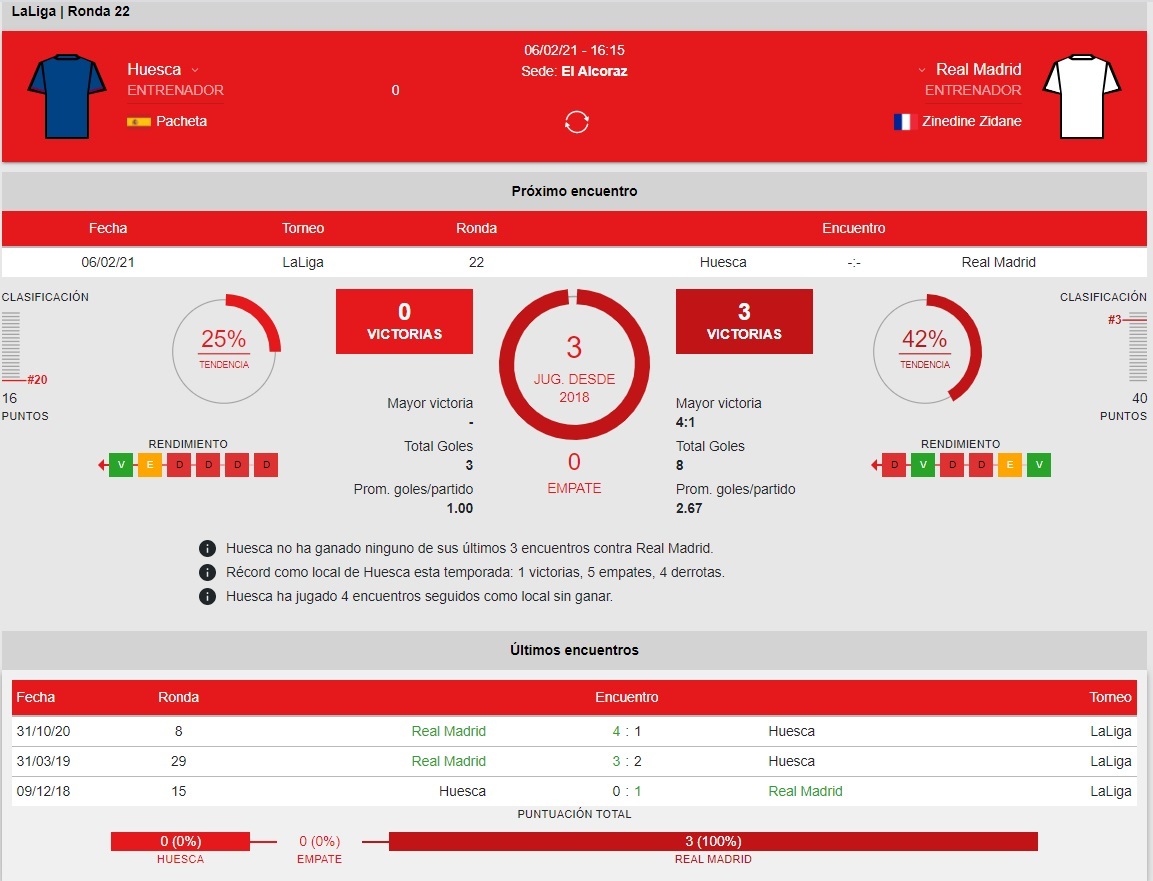
Task: Select the orange E box in Real Madrid rendimiento
Action: pyautogui.click(x=1010, y=465)
